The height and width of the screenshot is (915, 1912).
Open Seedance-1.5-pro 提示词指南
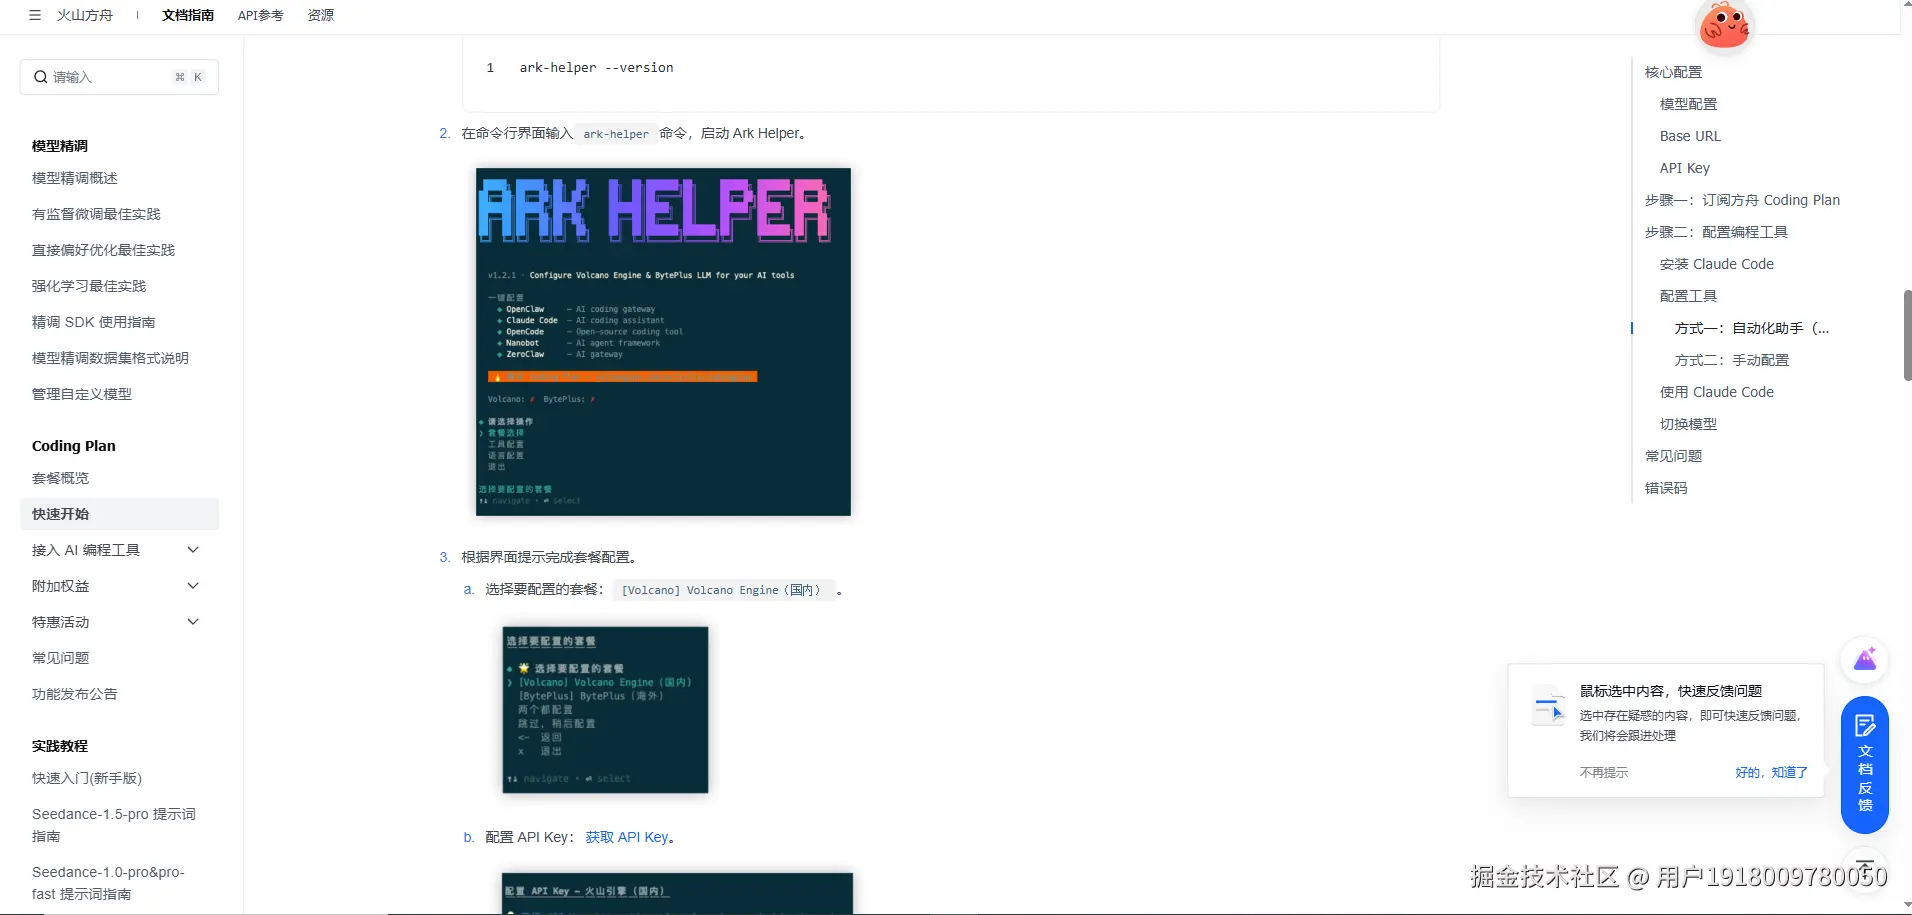click(x=114, y=825)
